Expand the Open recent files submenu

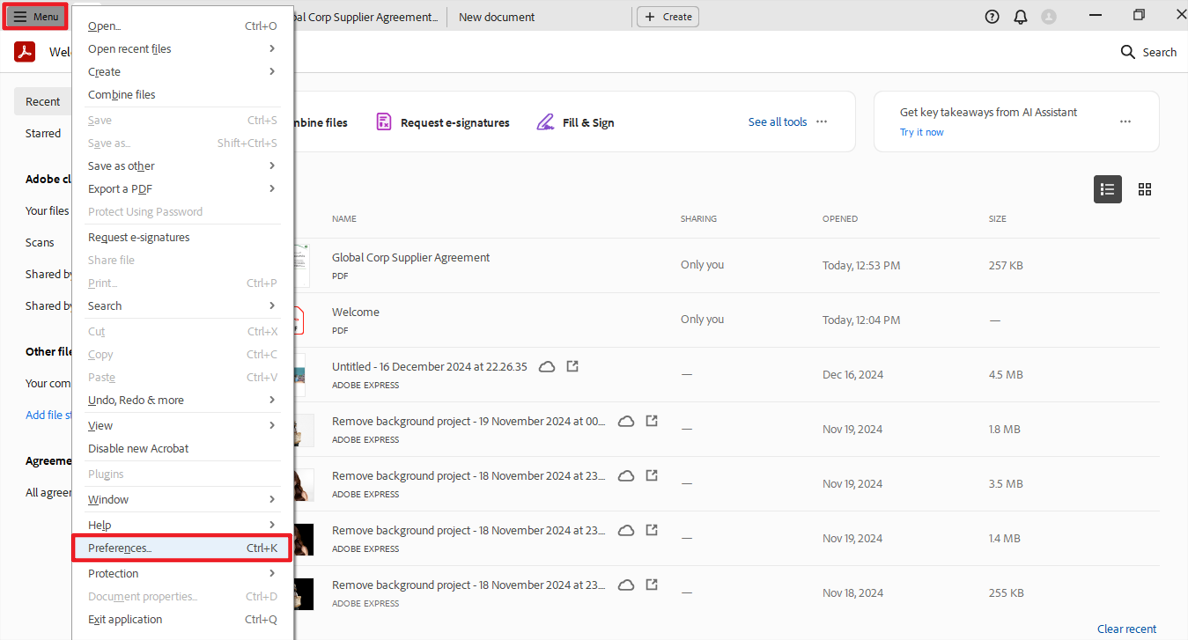[272, 49]
